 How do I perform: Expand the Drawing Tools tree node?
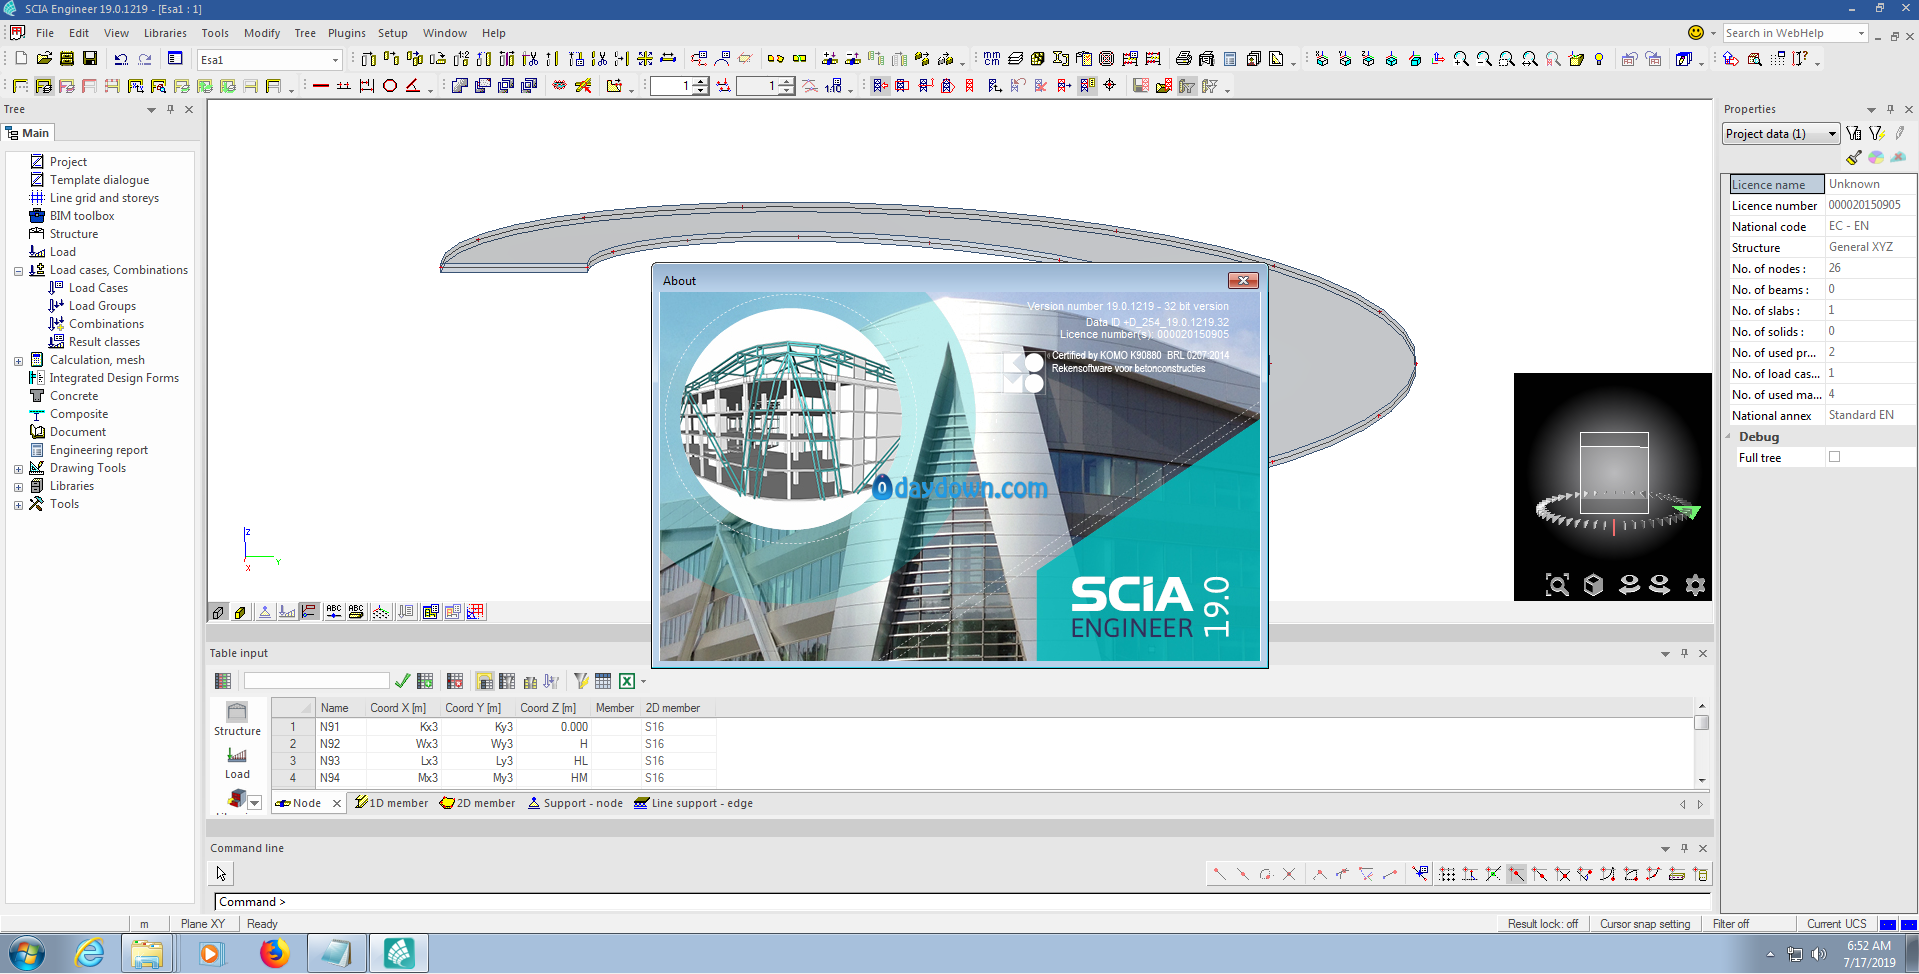click(x=18, y=469)
